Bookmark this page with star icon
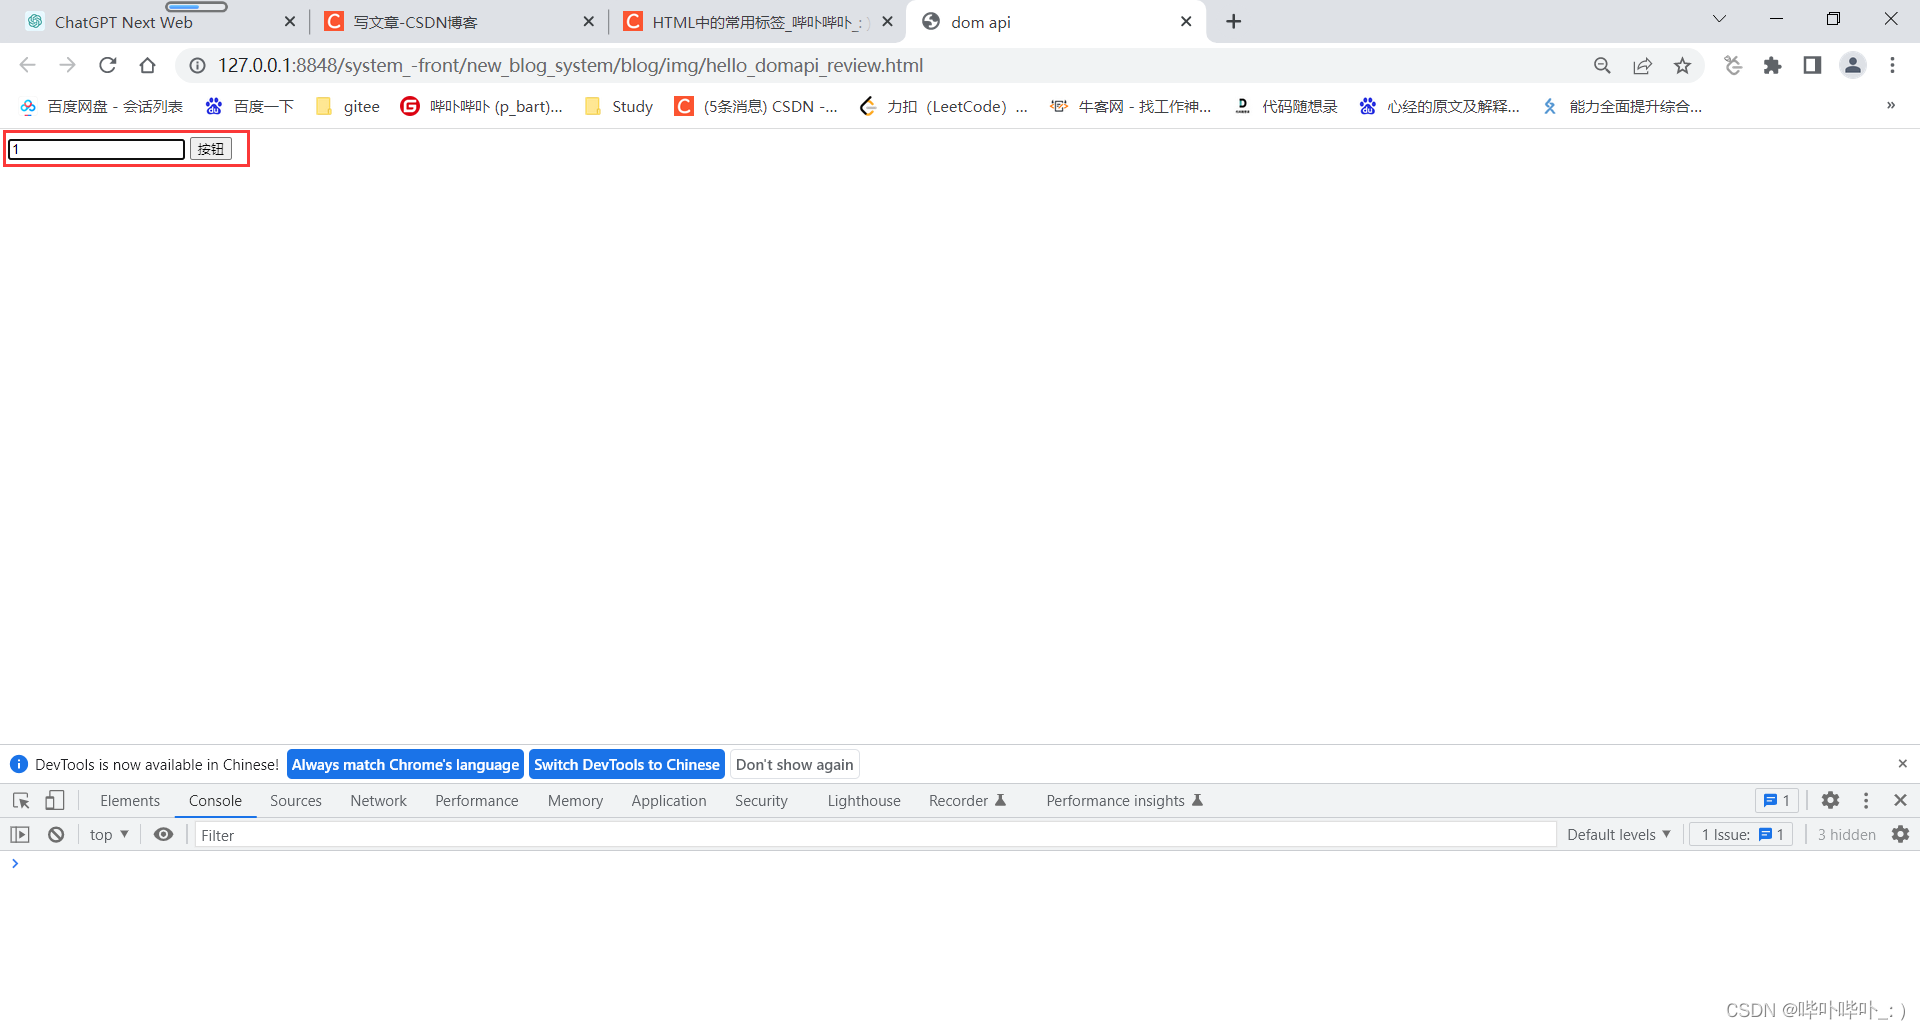This screenshot has width=1920, height=1030. (1682, 65)
